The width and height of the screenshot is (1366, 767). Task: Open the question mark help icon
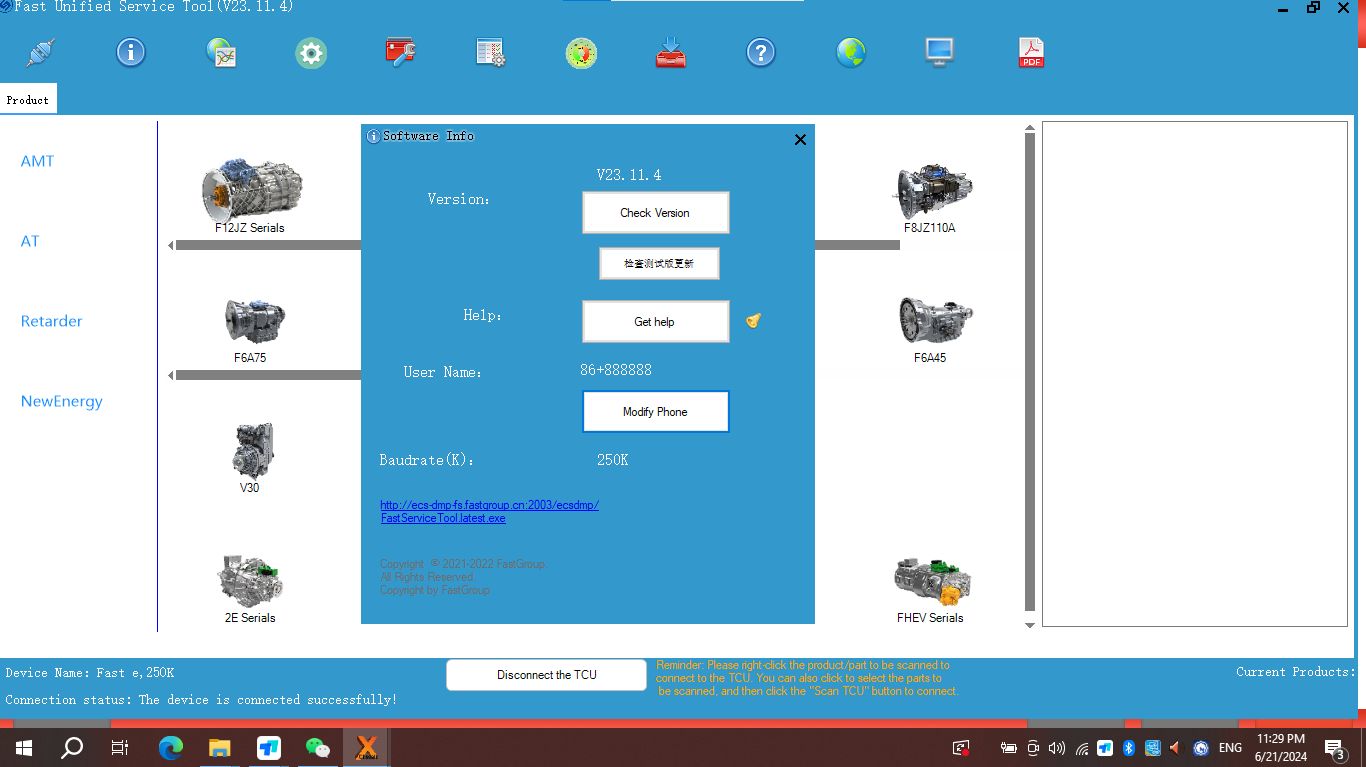coord(761,52)
